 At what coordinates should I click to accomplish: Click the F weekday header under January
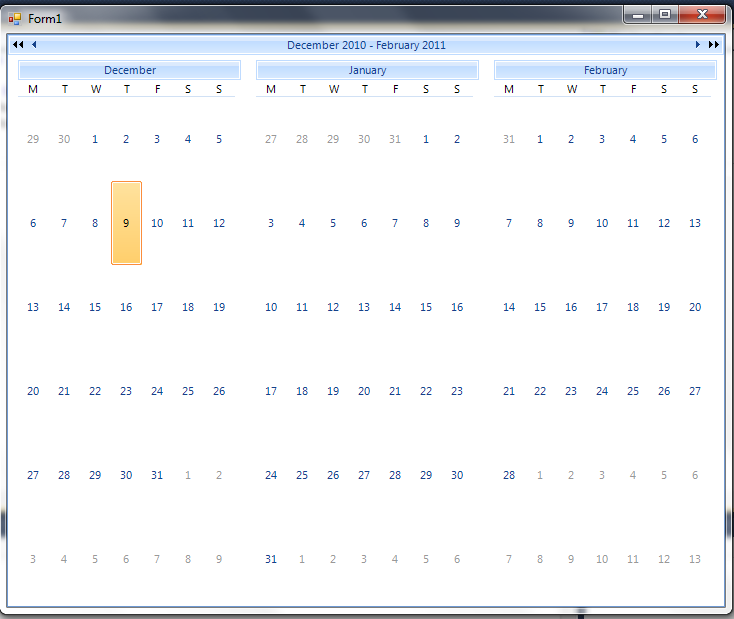coord(396,89)
